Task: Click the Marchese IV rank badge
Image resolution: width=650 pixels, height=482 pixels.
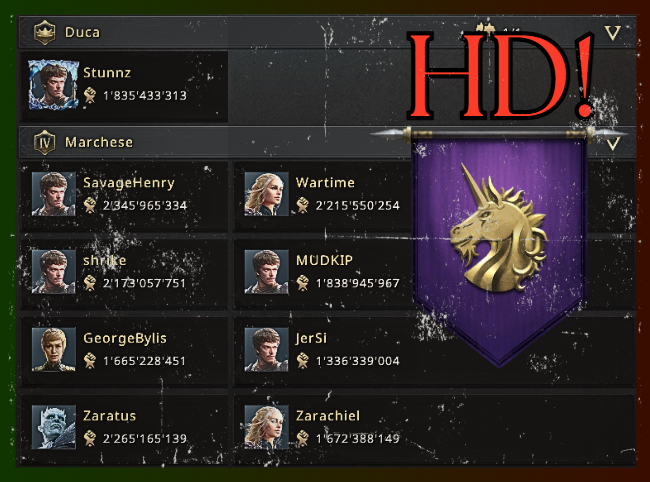Action: coord(44,143)
